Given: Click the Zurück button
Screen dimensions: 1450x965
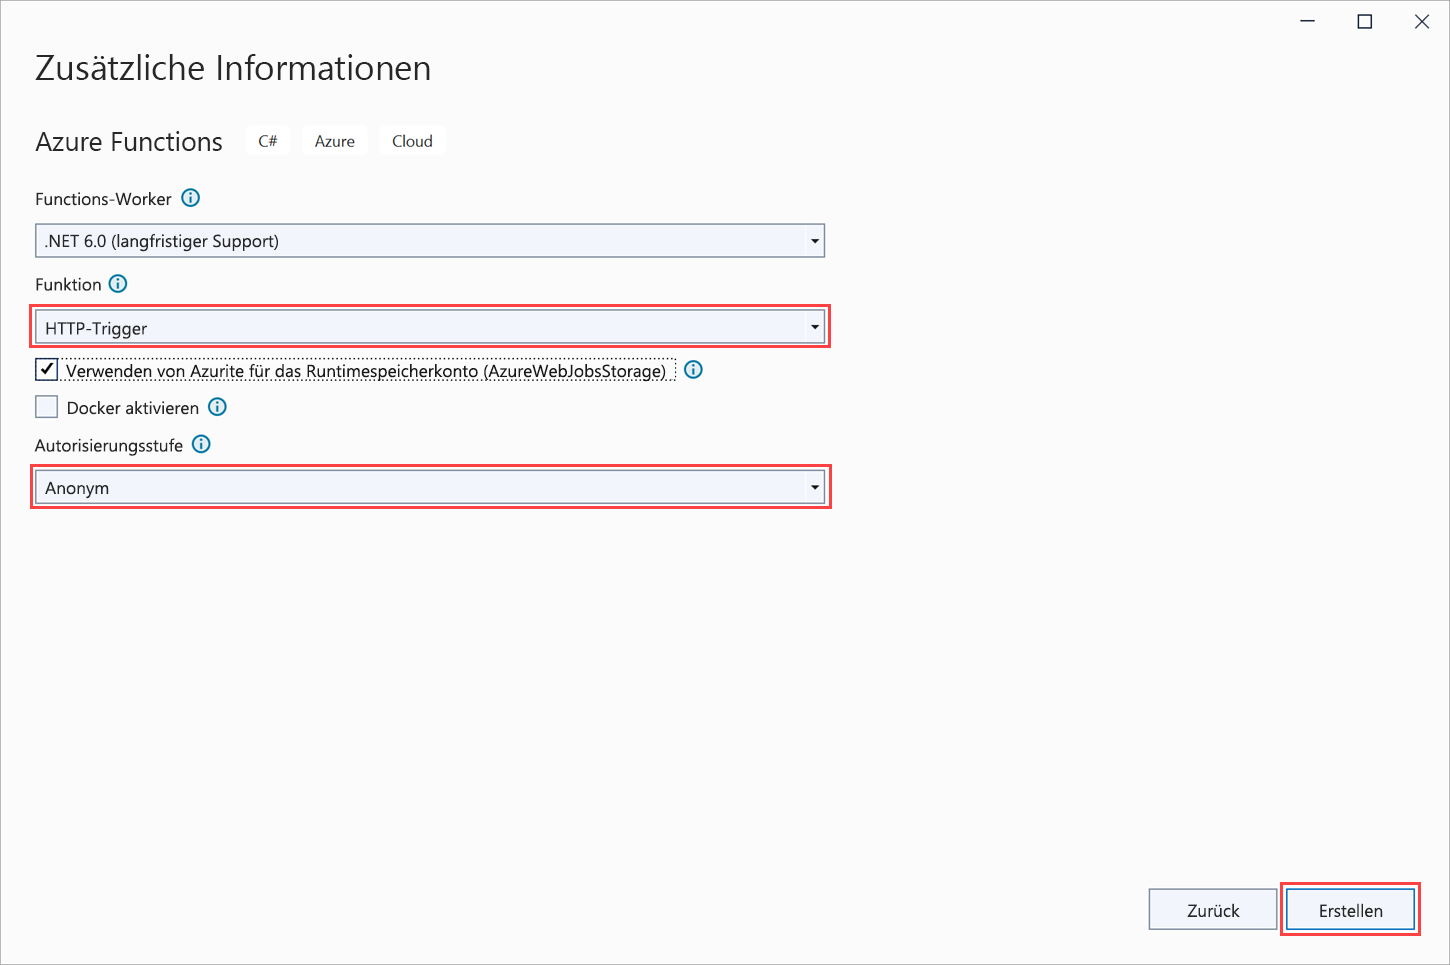Looking at the screenshot, I should [x=1213, y=910].
